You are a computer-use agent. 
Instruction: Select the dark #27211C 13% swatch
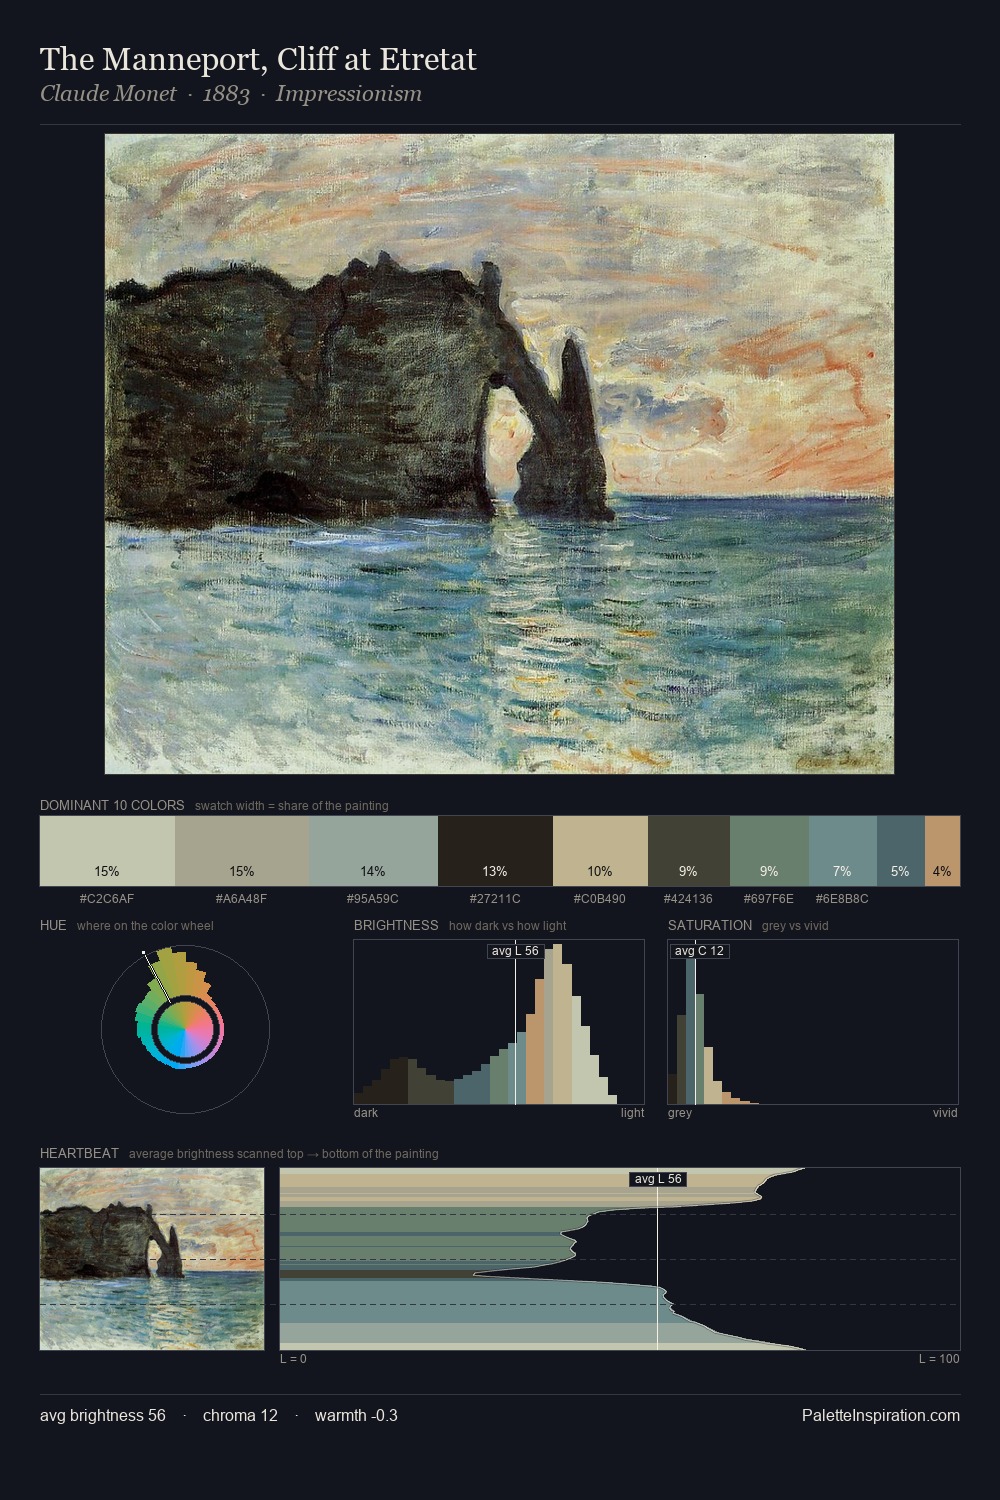tap(495, 851)
